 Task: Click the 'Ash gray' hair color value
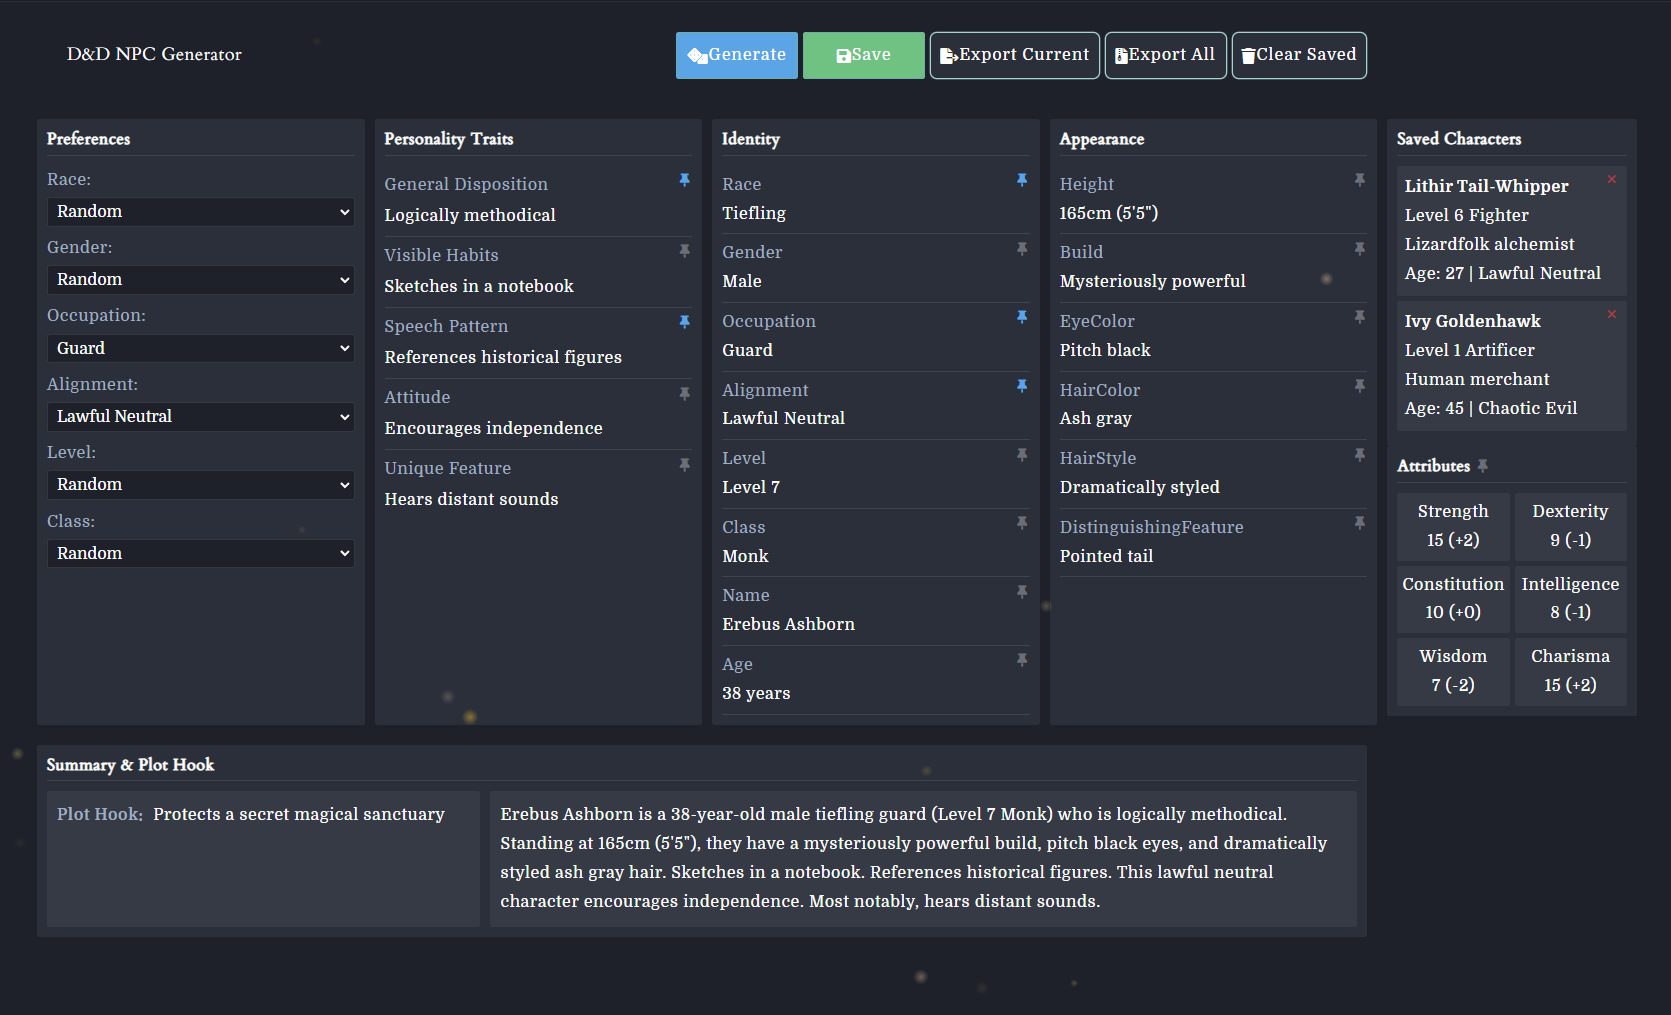[x=1096, y=419]
